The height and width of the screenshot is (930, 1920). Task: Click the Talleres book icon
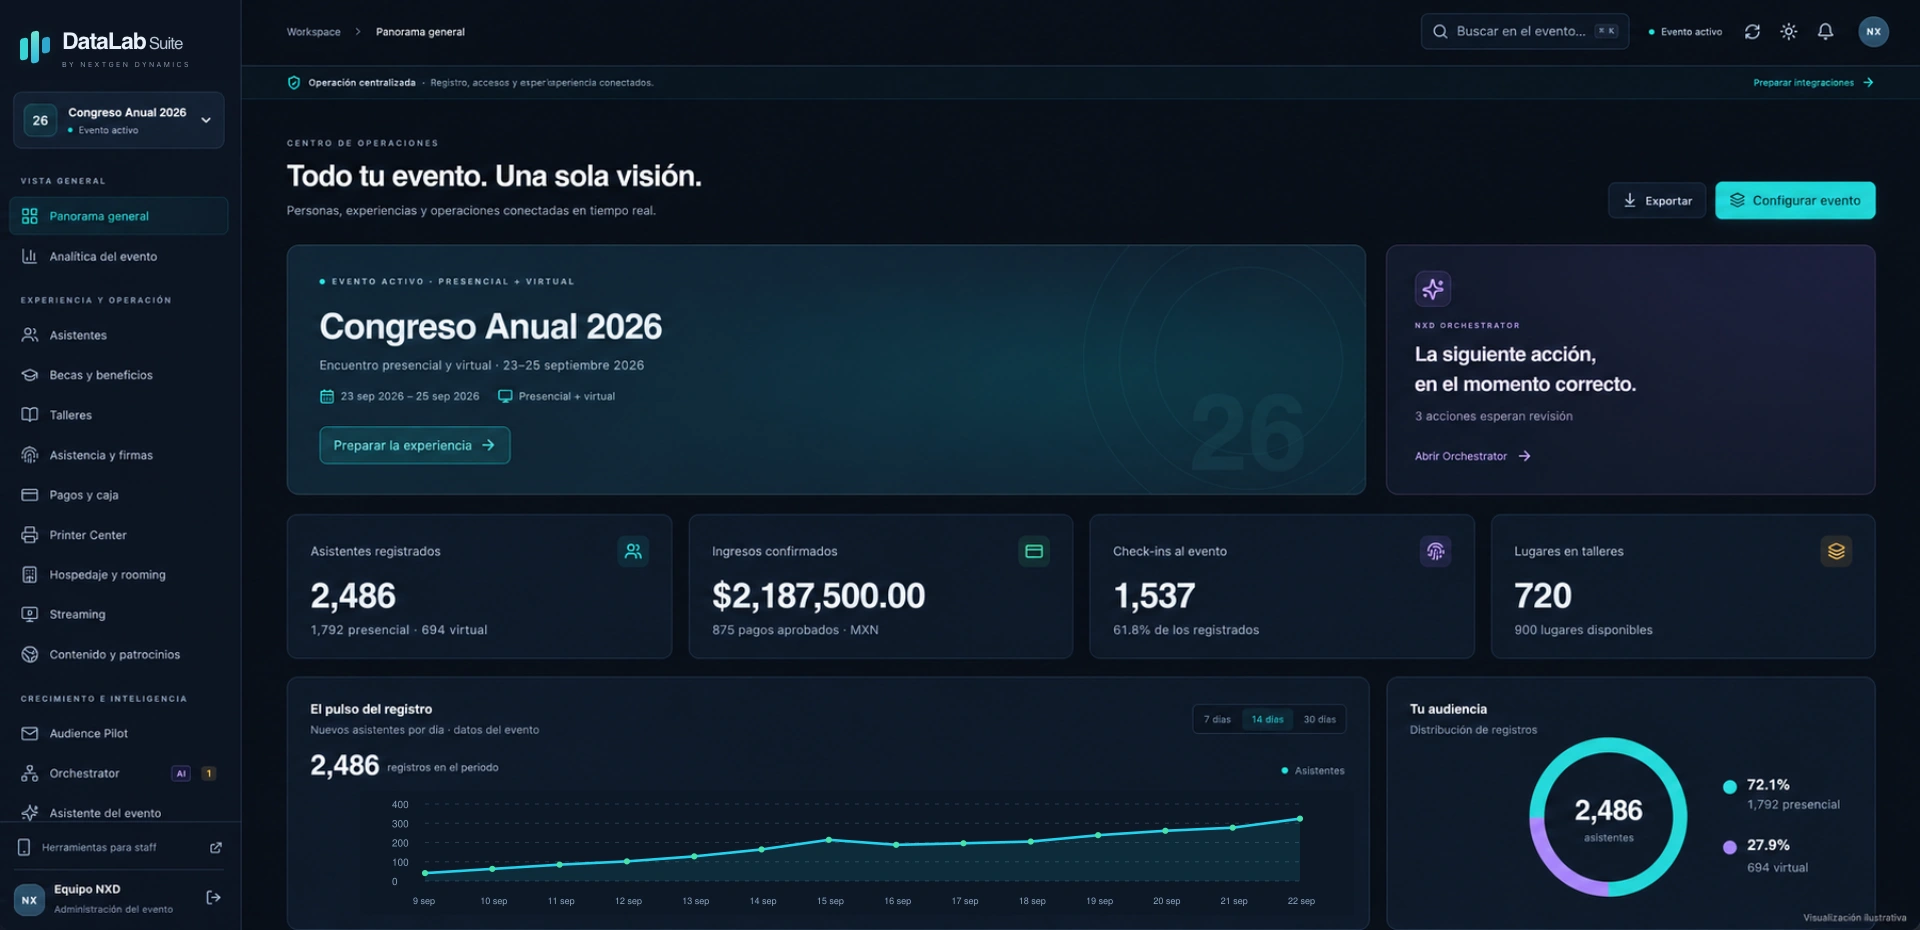[x=30, y=415]
